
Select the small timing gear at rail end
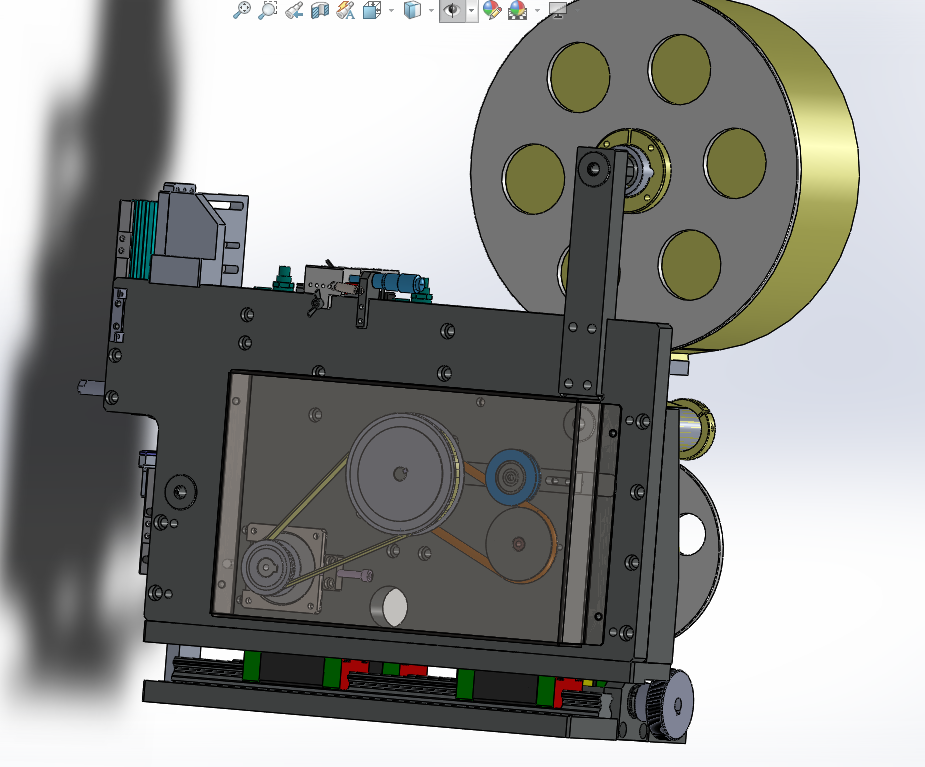(x=673, y=705)
